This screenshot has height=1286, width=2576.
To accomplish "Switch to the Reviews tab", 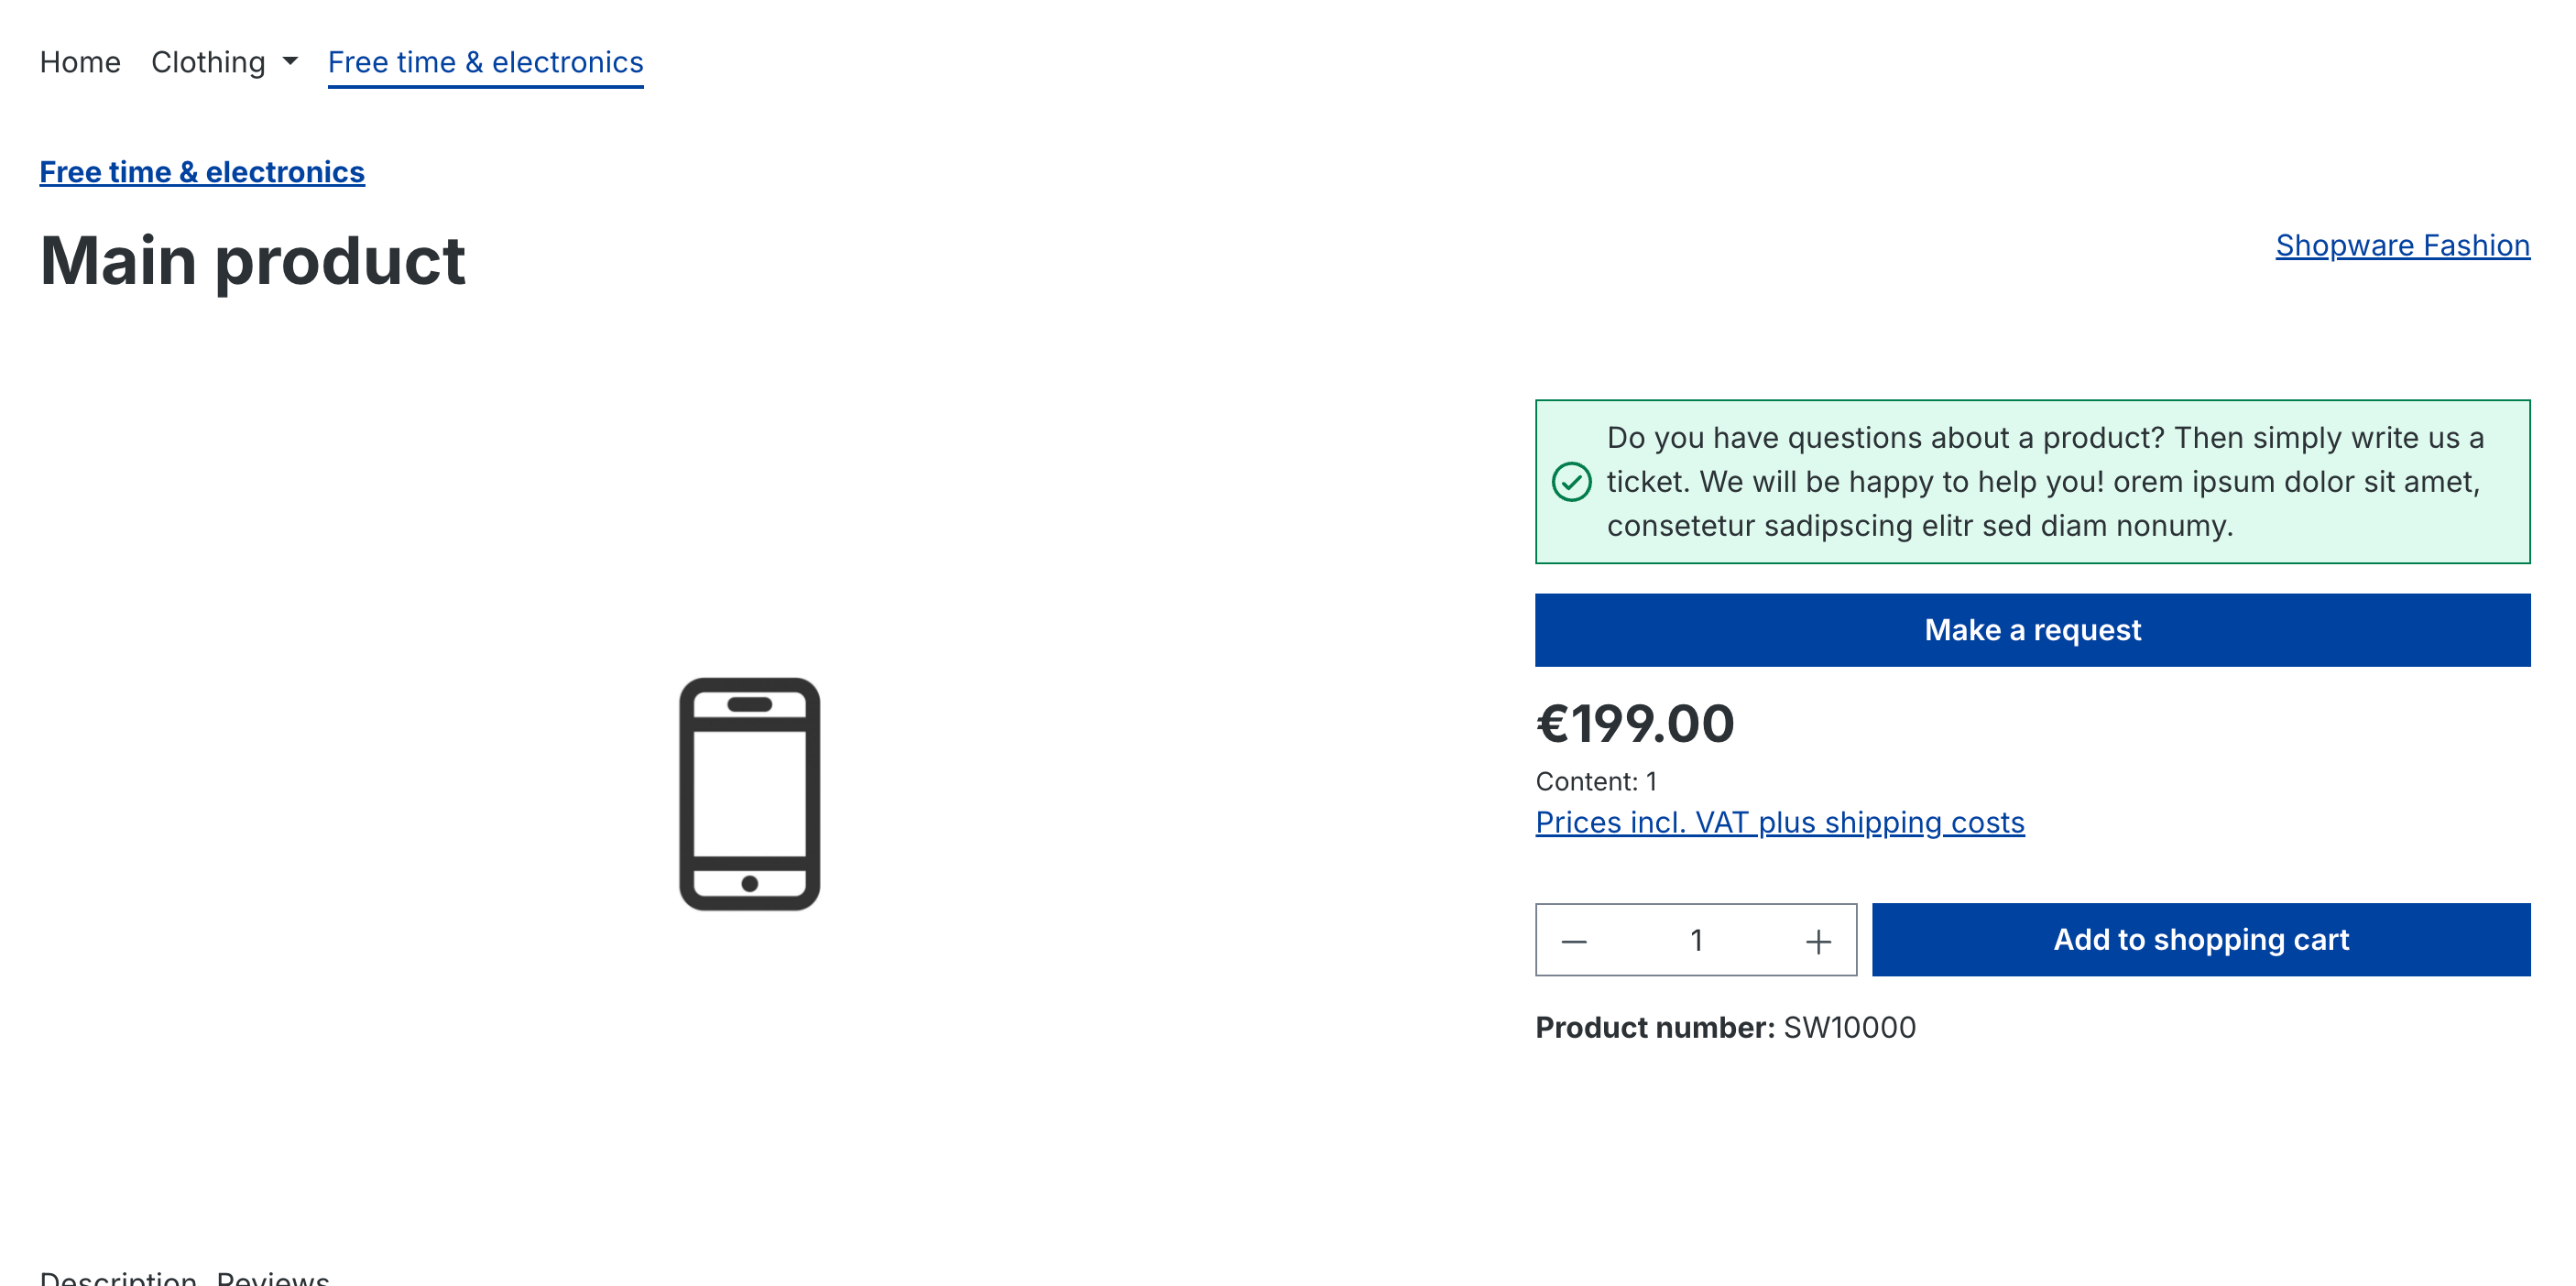I will [273, 1277].
